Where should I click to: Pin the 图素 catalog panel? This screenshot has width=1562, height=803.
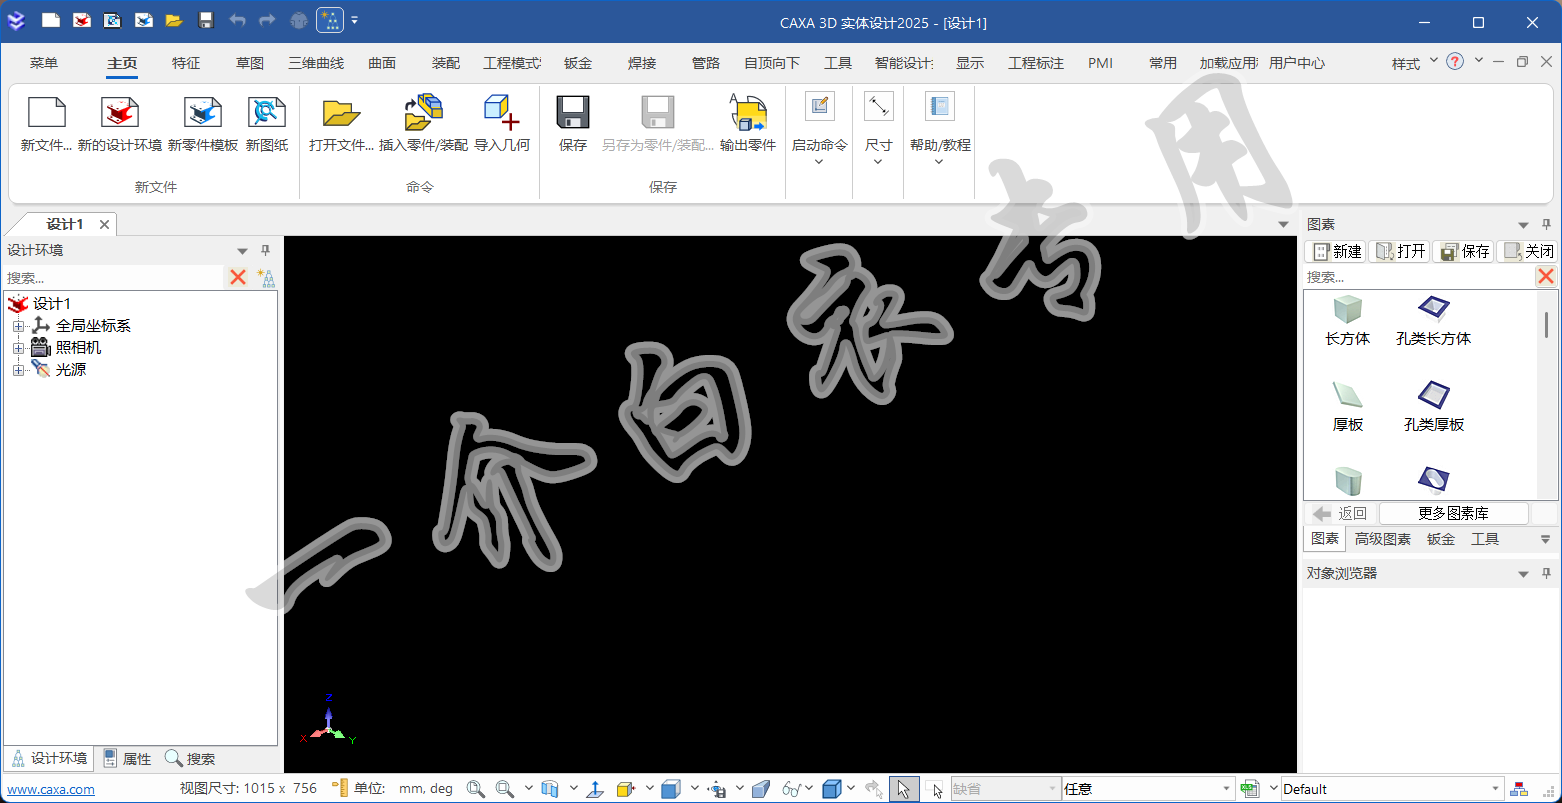(x=1547, y=225)
